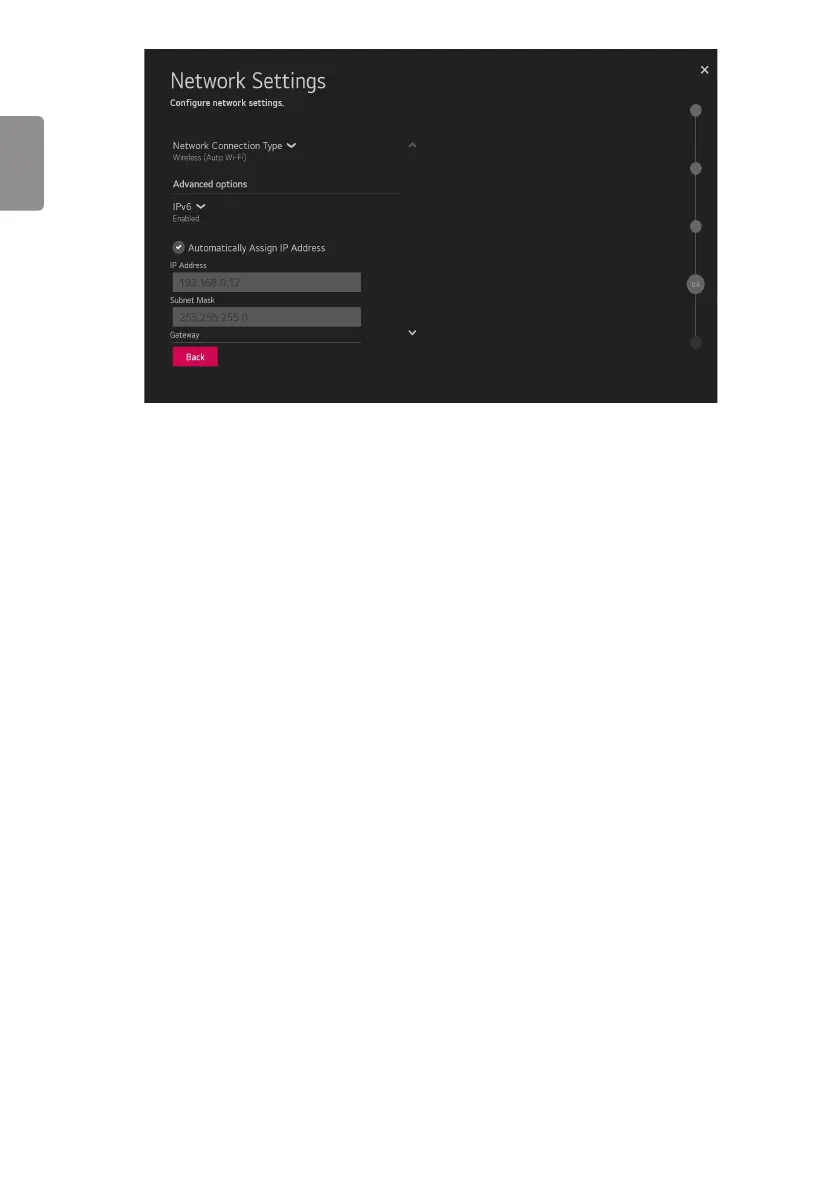Click the current step 04 indicator

click(695, 284)
